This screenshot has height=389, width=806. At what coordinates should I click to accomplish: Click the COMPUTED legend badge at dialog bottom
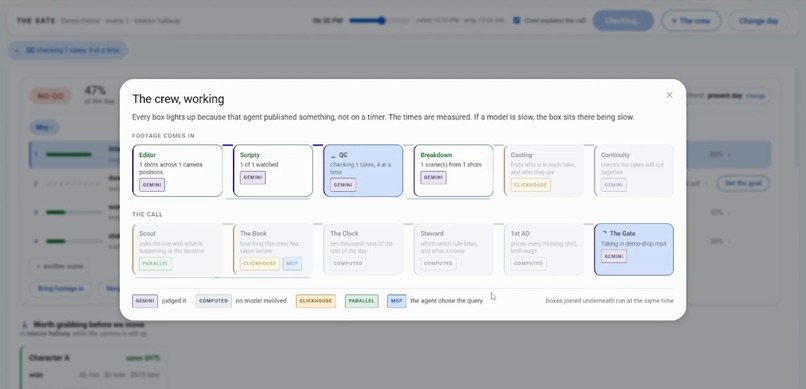pyautogui.click(x=213, y=301)
